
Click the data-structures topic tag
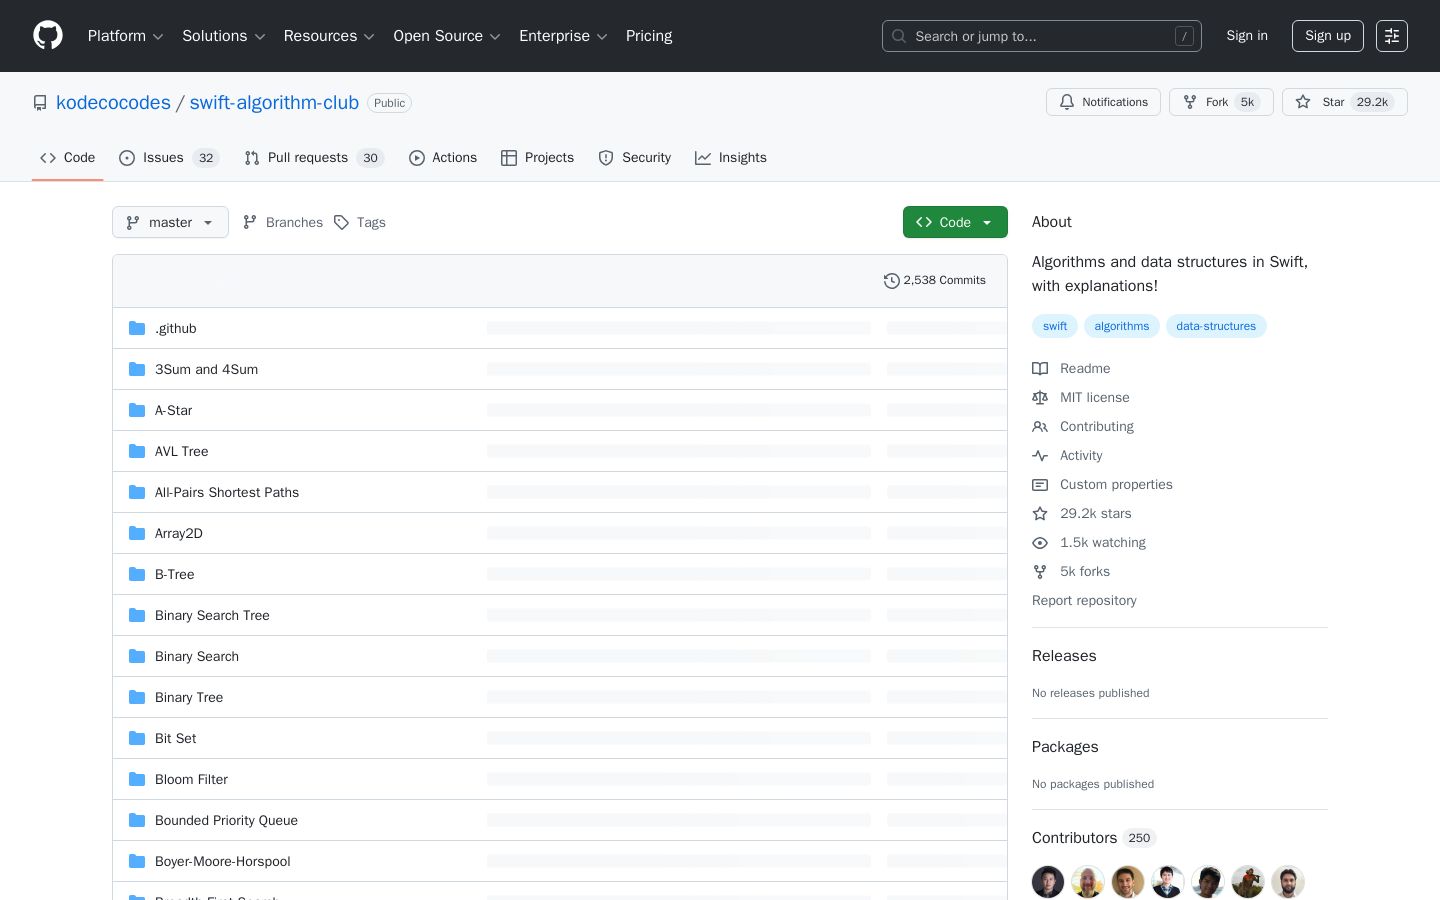(1216, 326)
